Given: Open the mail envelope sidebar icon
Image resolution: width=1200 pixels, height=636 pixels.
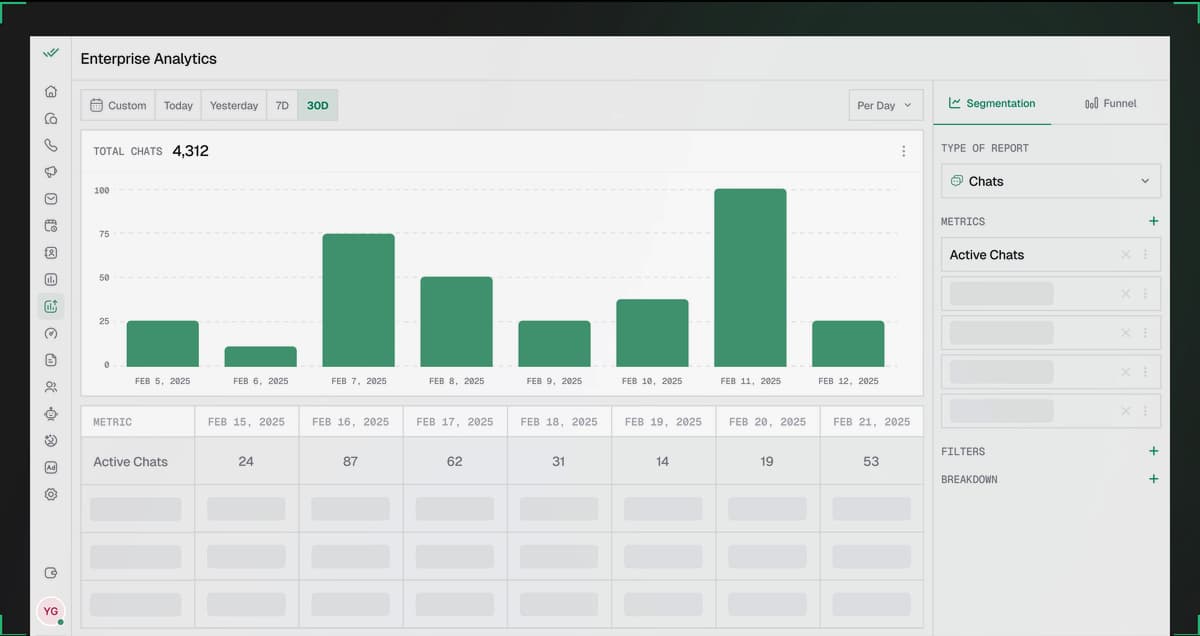Looking at the screenshot, I should 51,199.
